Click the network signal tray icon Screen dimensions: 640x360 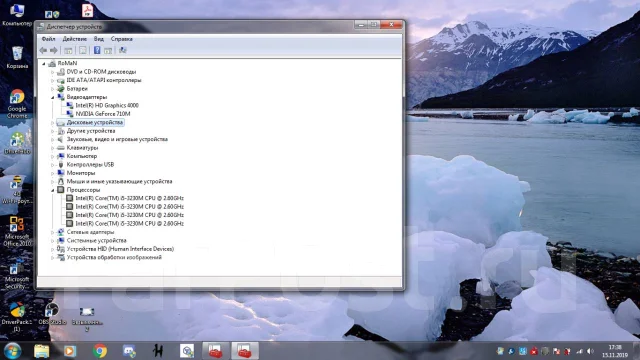point(579,351)
